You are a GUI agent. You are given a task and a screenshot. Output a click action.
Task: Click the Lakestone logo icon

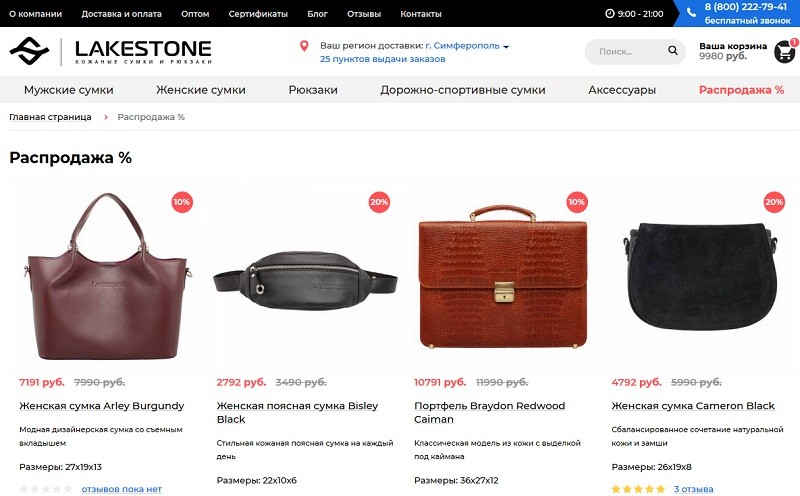(29, 51)
